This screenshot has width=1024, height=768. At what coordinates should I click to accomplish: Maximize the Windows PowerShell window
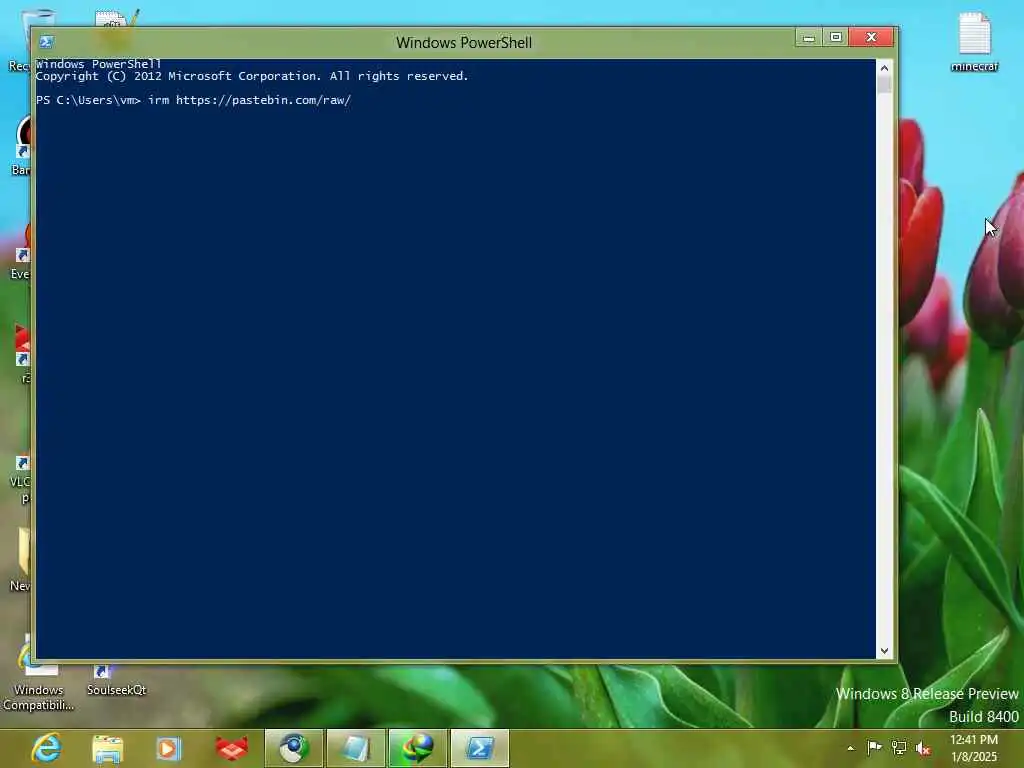click(835, 37)
